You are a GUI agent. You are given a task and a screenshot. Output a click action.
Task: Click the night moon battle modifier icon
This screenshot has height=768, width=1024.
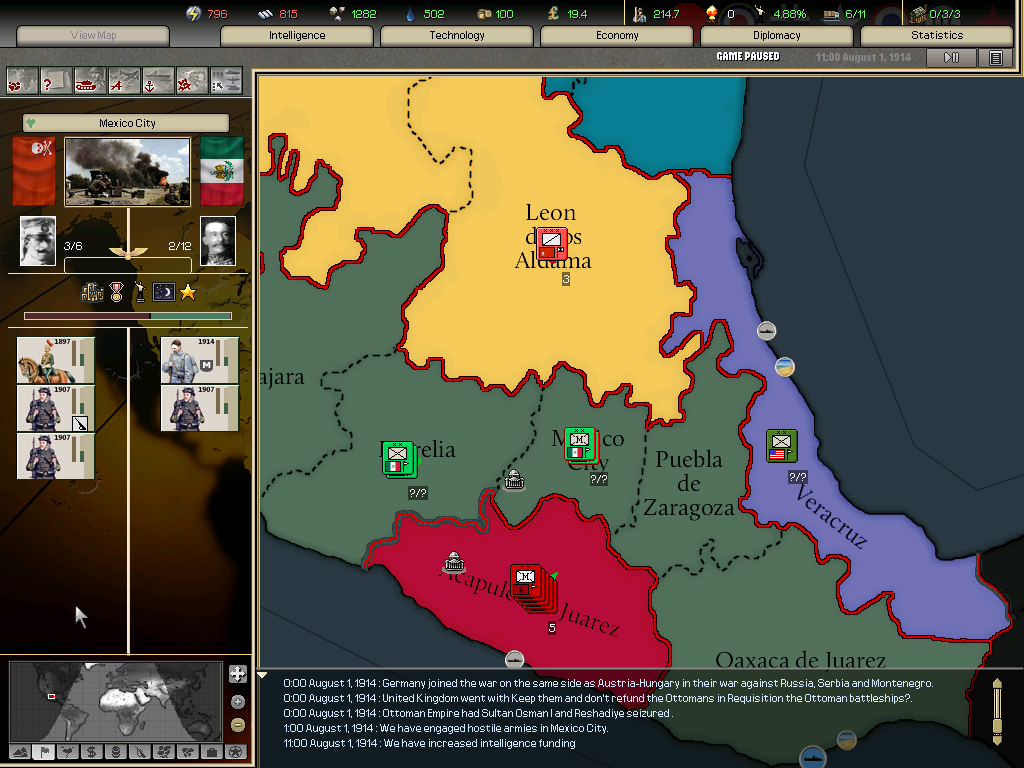[x=163, y=292]
